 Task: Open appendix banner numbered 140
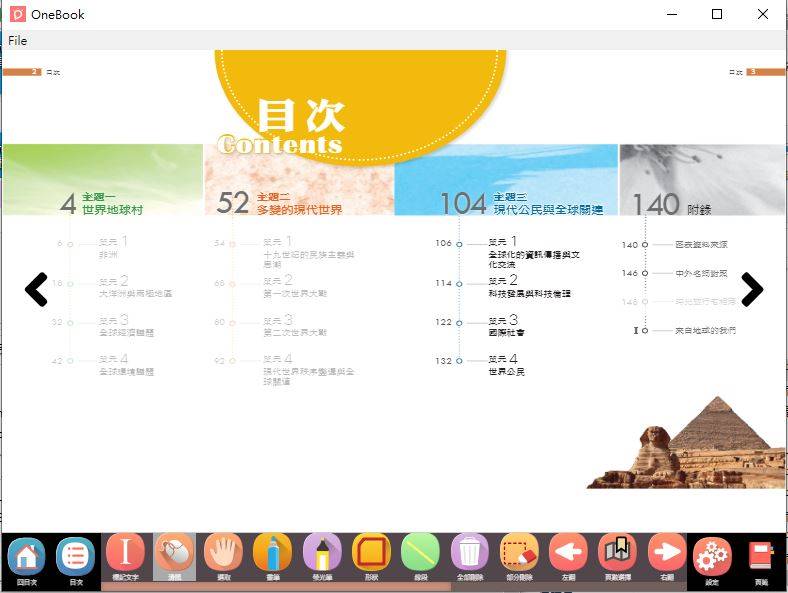point(702,179)
